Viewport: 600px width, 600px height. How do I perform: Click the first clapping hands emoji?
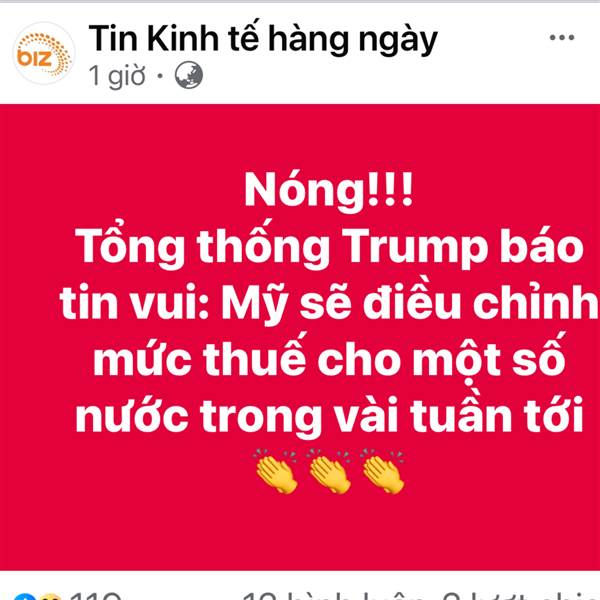276,471
